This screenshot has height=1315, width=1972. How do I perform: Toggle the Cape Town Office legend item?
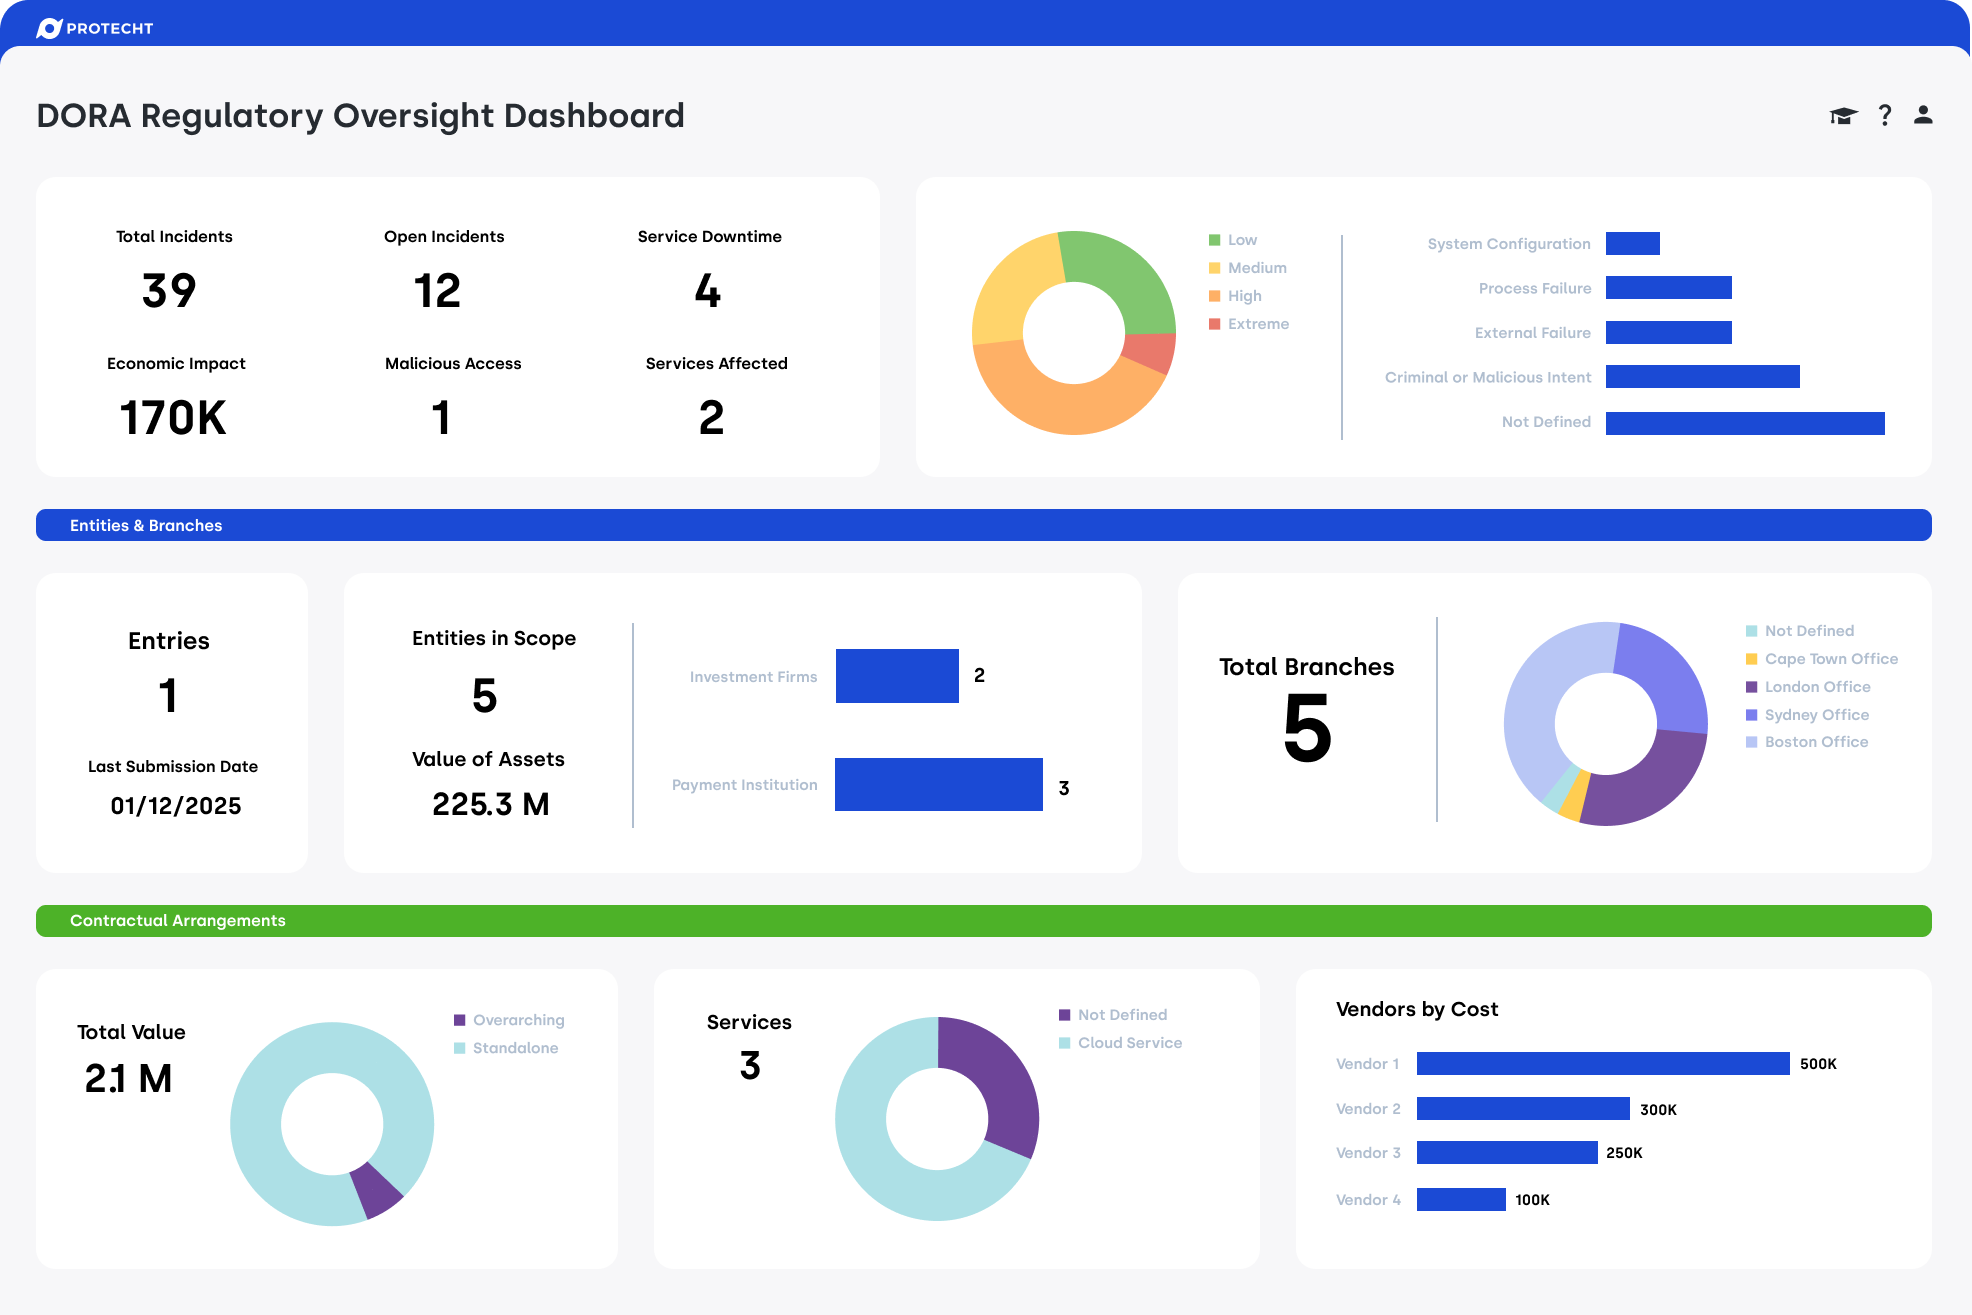click(1830, 659)
